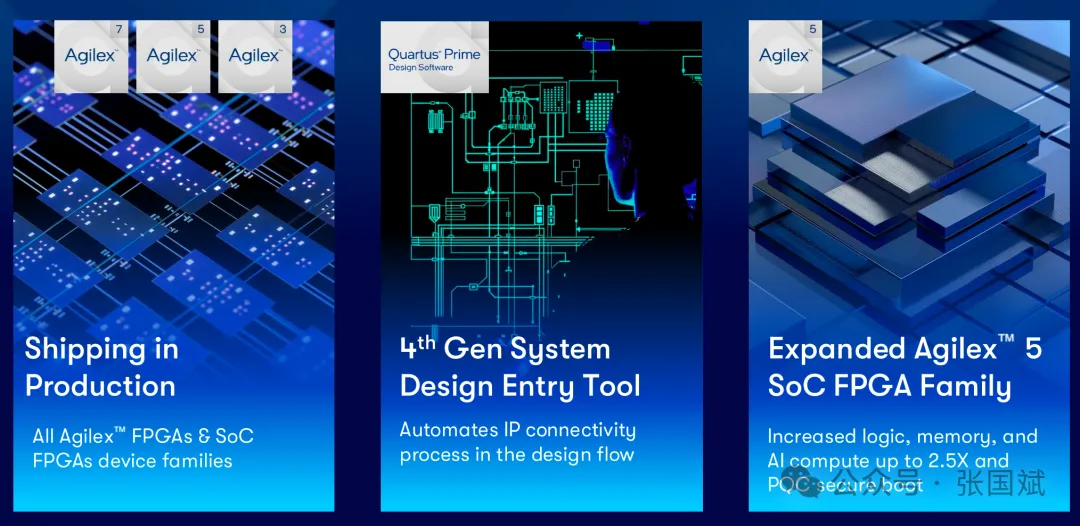Click the Agilex 3 logo badge
The width and height of the screenshot is (1080, 526).
[x=255, y=56]
